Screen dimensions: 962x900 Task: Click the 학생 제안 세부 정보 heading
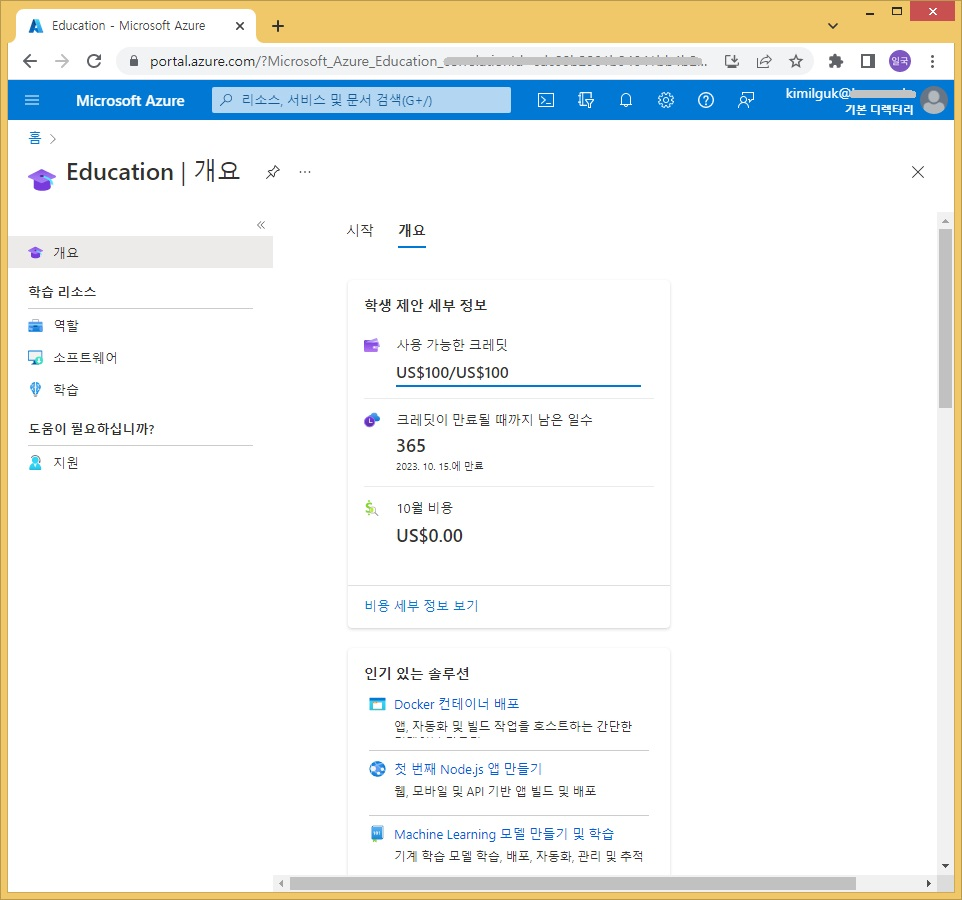point(425,306)
